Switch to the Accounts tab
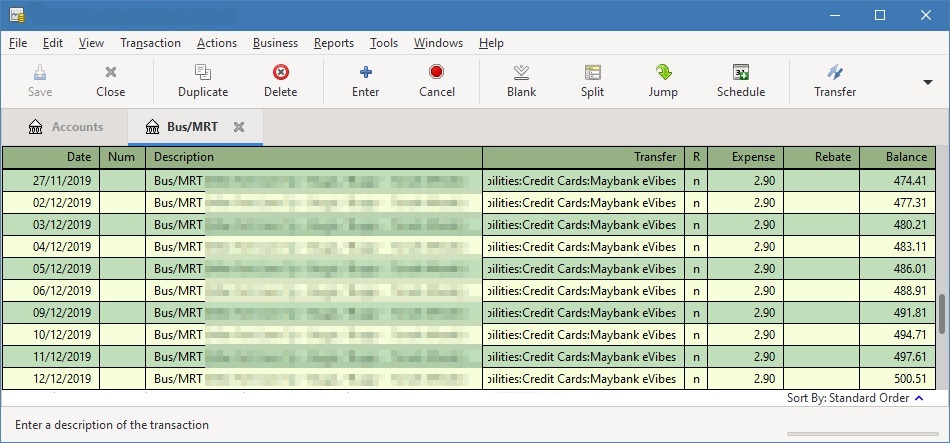Image resolution: width=950 pixels, height=443 pixels. pos(65,127)
